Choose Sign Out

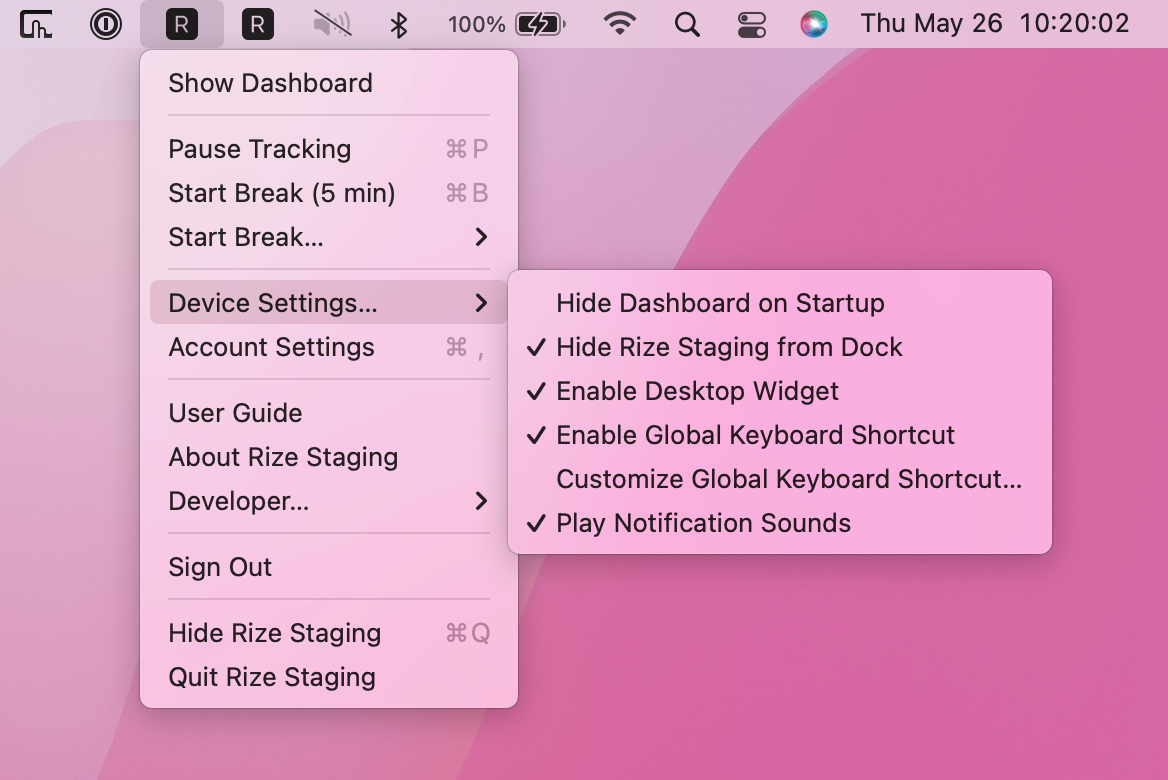[x=328, y=567]
